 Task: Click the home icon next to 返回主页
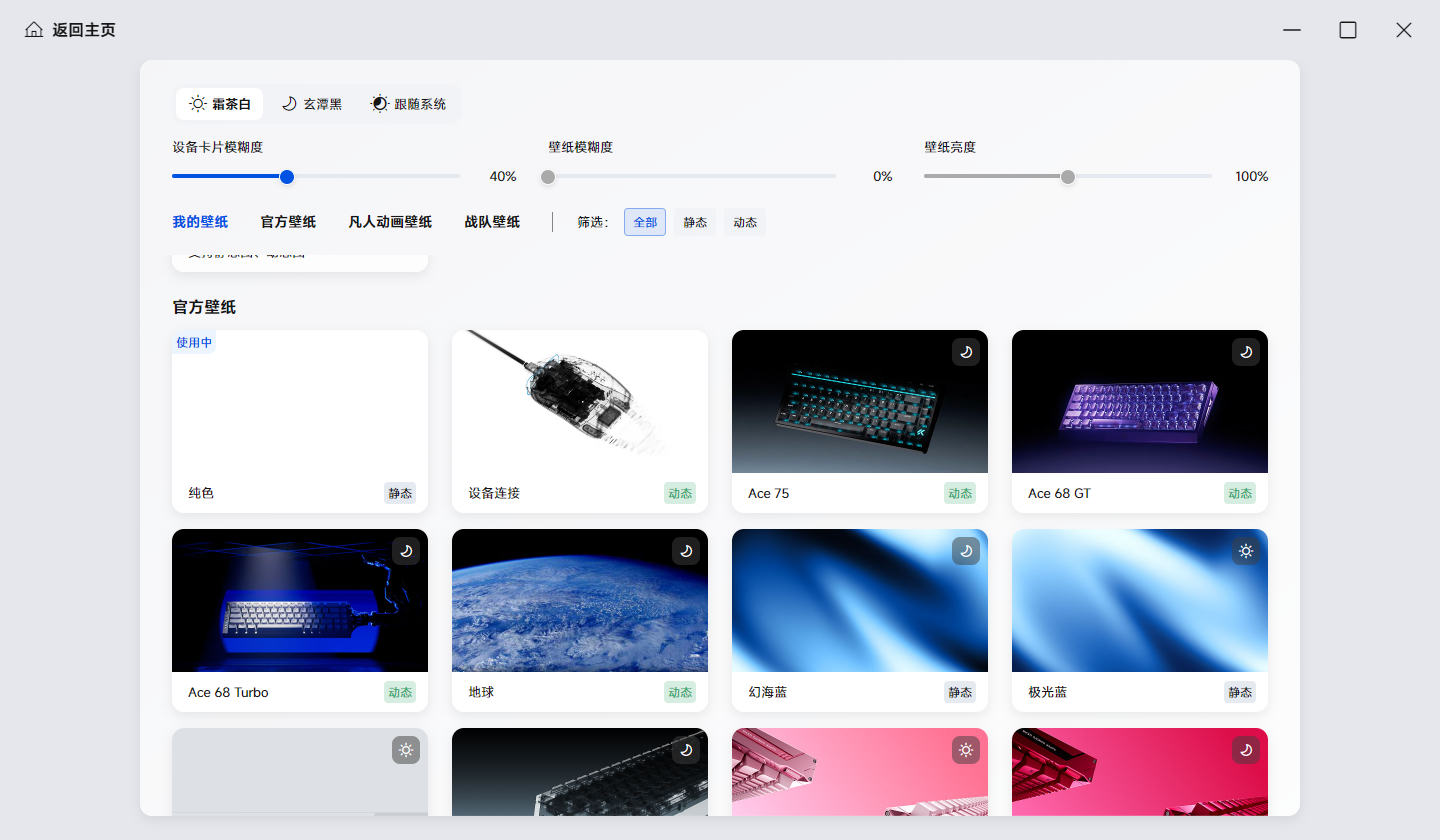click(x=34, y=30)
